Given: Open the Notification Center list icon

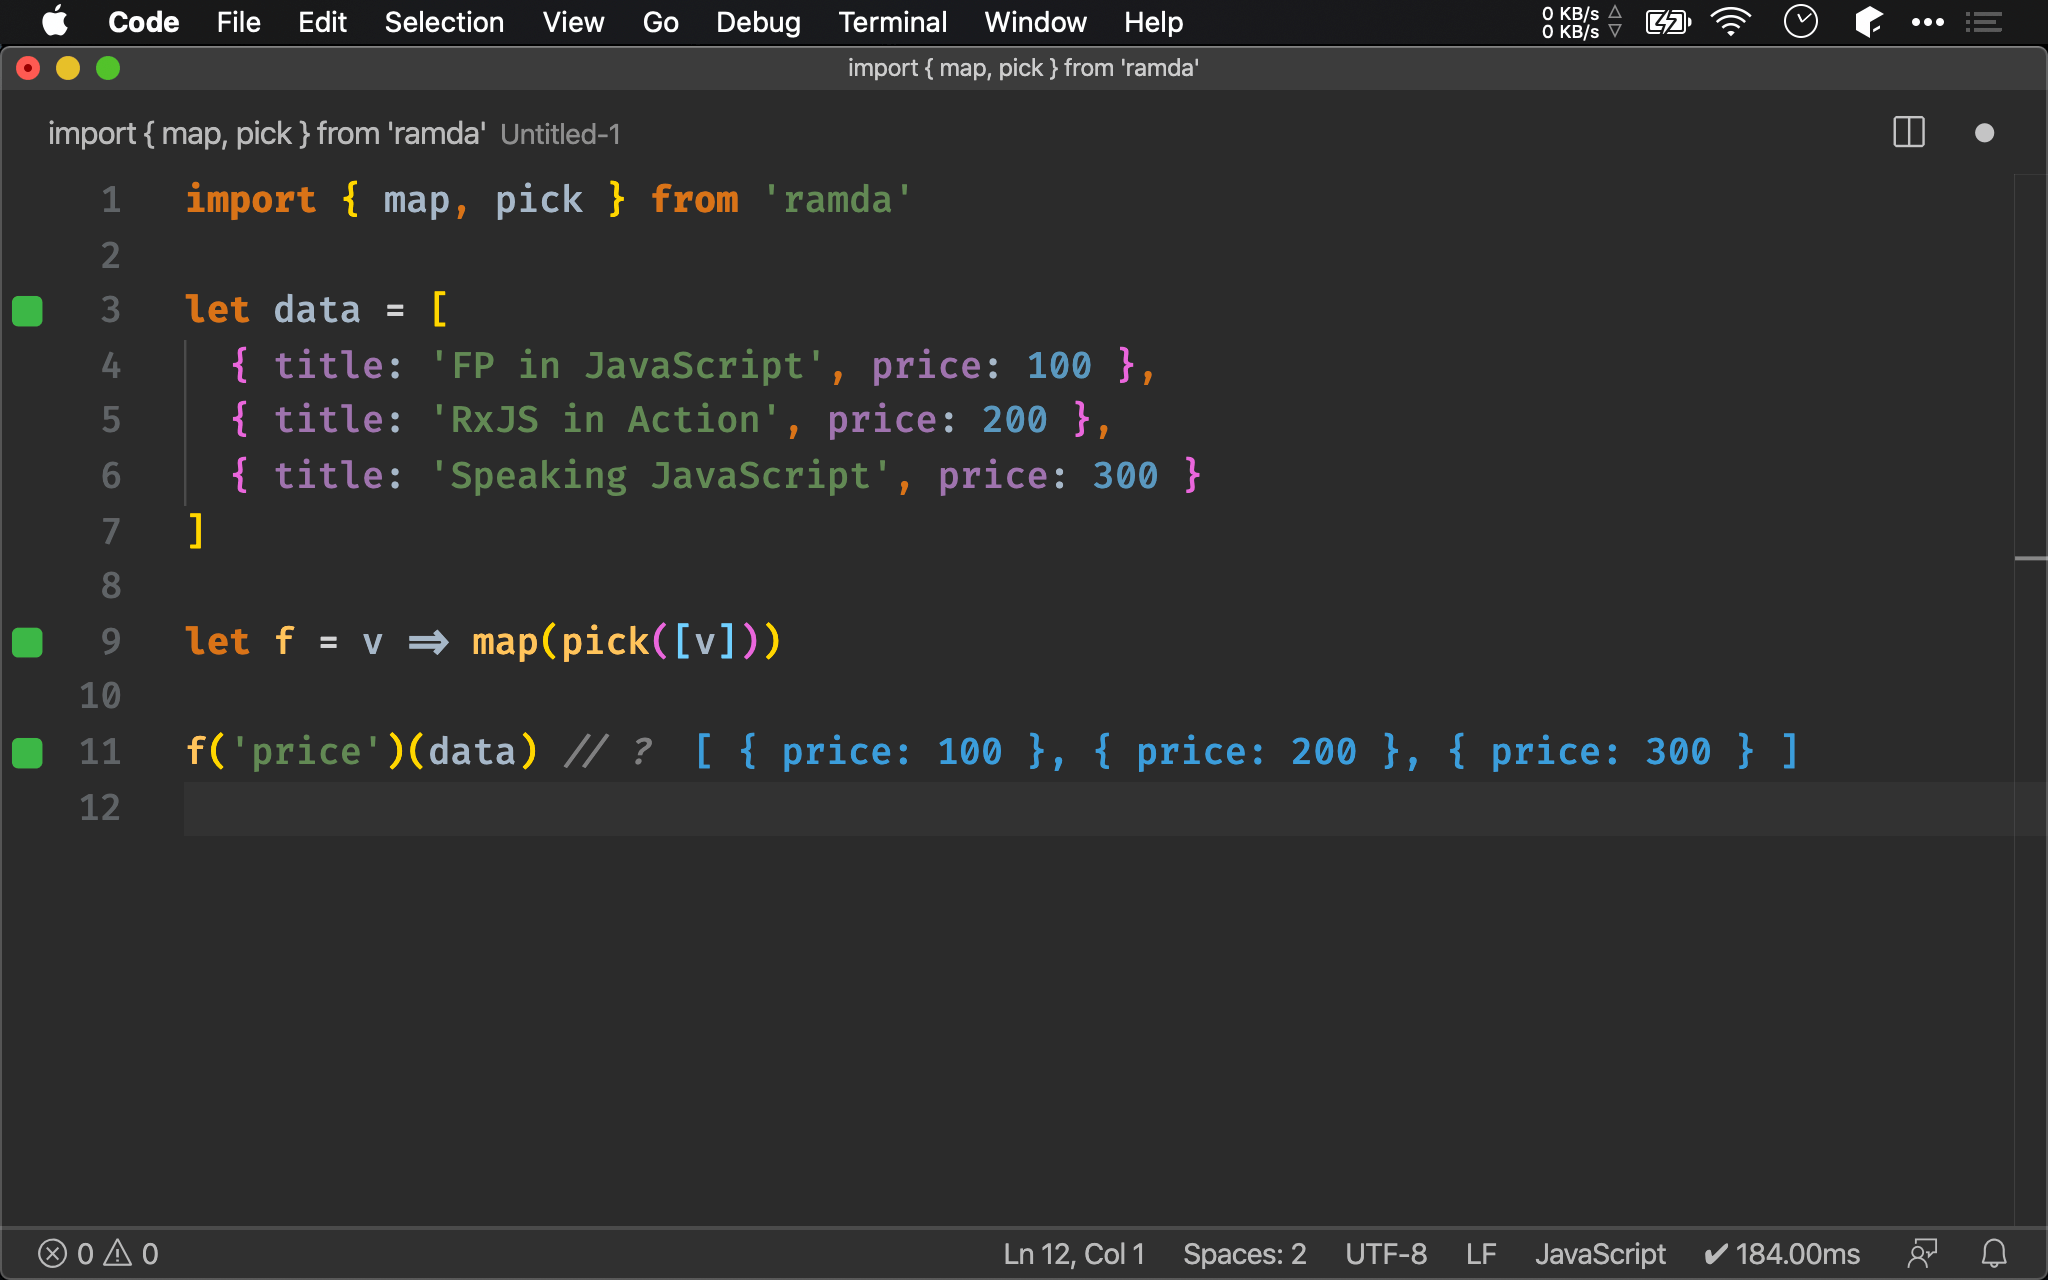Looking at the screenshot, I should pos(1983,22).
